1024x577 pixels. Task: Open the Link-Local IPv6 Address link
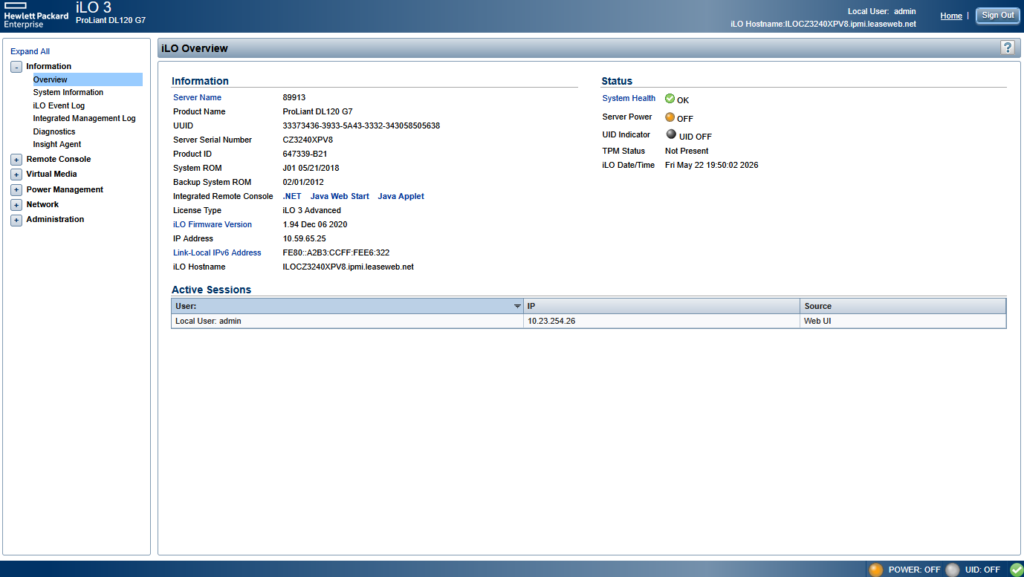(x=217, y=253)
